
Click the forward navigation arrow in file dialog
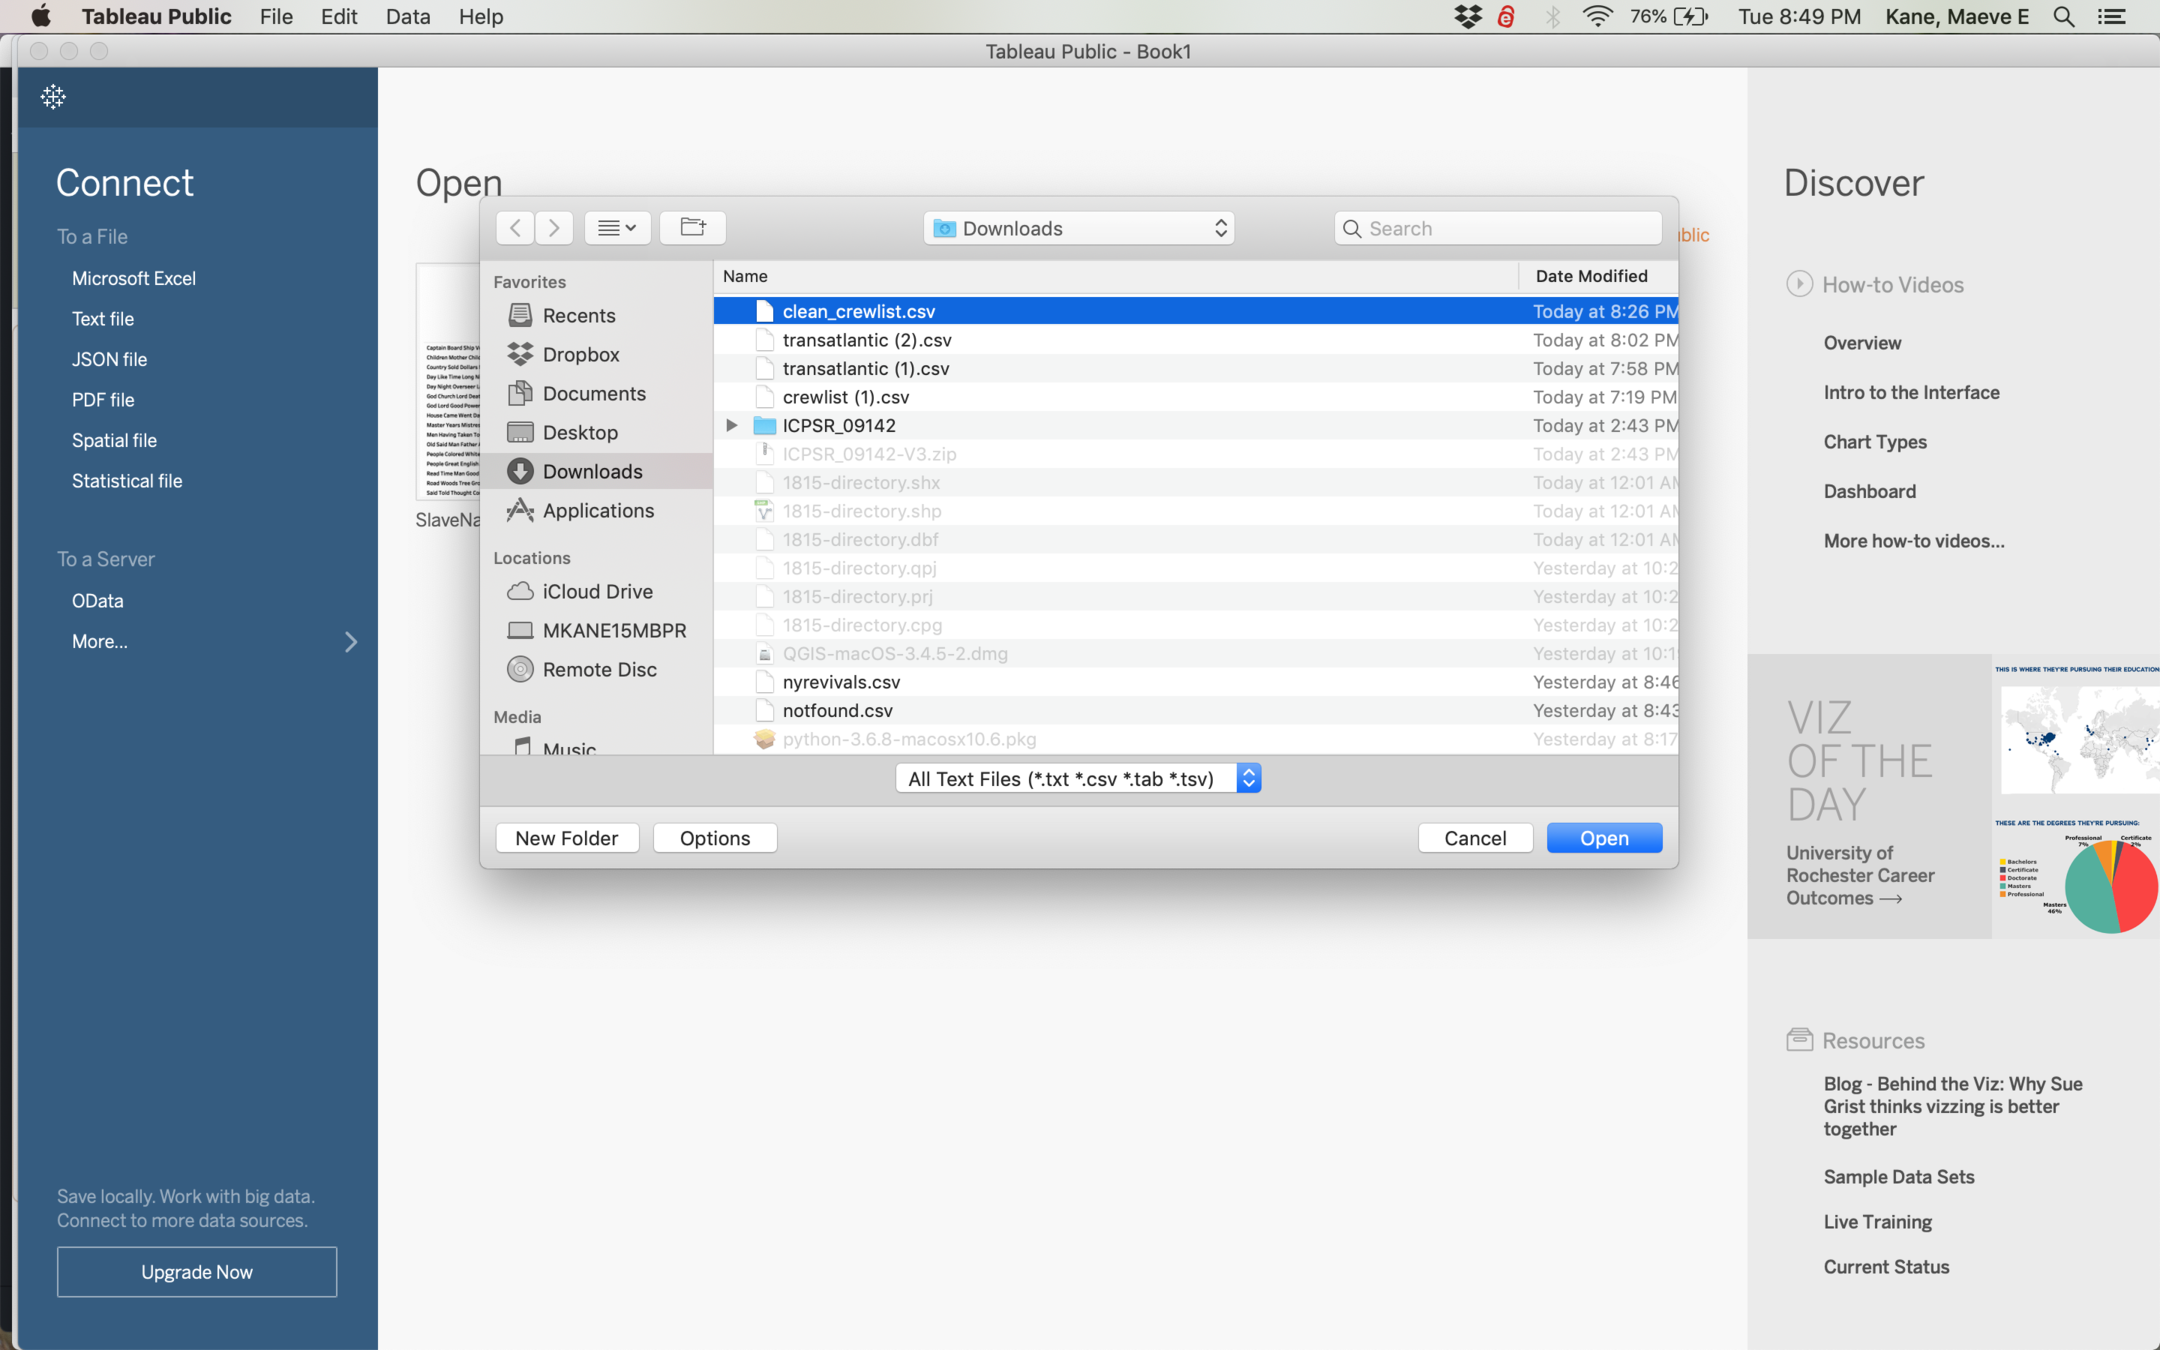[x=554, y=228]
